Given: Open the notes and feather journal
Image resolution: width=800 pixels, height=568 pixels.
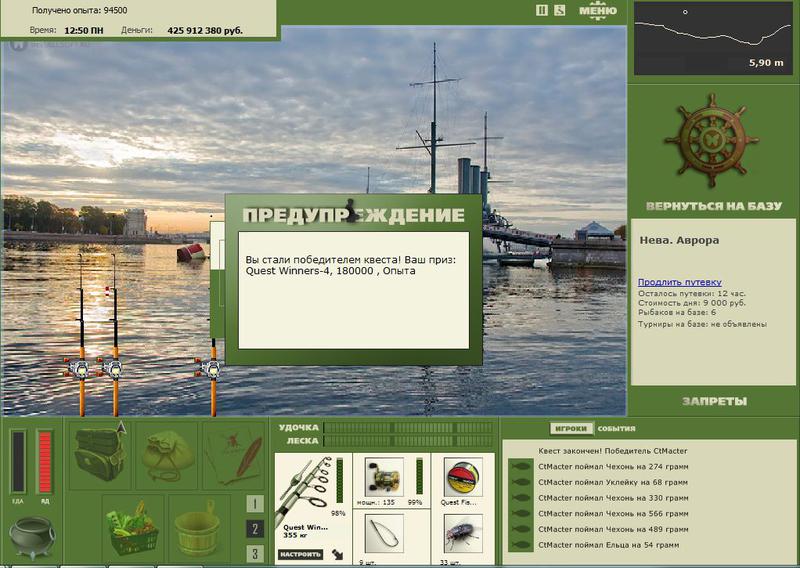Looking at the screenshot, I should [235, 456].
